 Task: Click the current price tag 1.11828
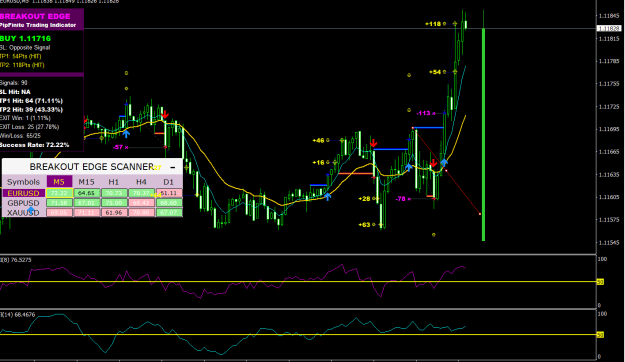coord(609,28)
